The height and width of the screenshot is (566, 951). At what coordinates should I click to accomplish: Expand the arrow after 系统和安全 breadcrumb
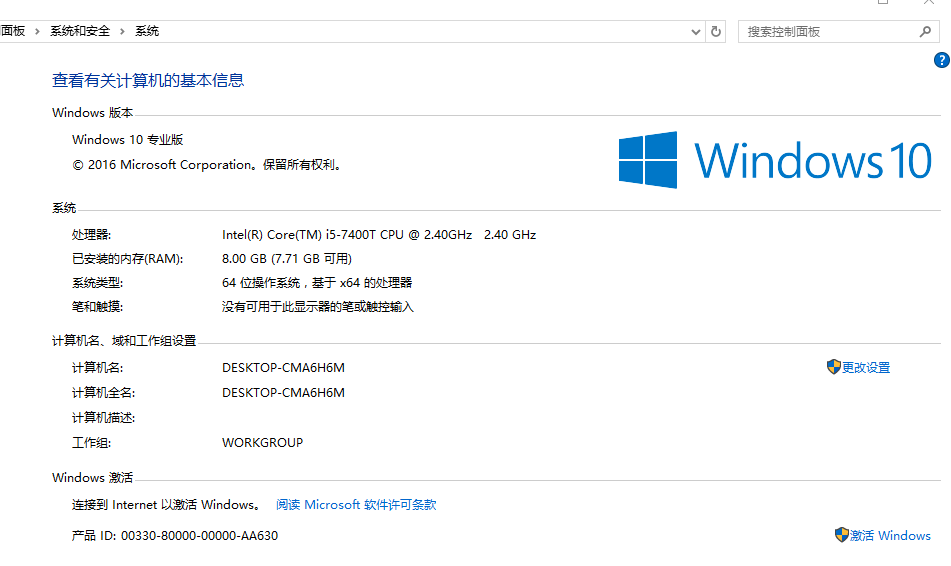[x=122, y=32]
